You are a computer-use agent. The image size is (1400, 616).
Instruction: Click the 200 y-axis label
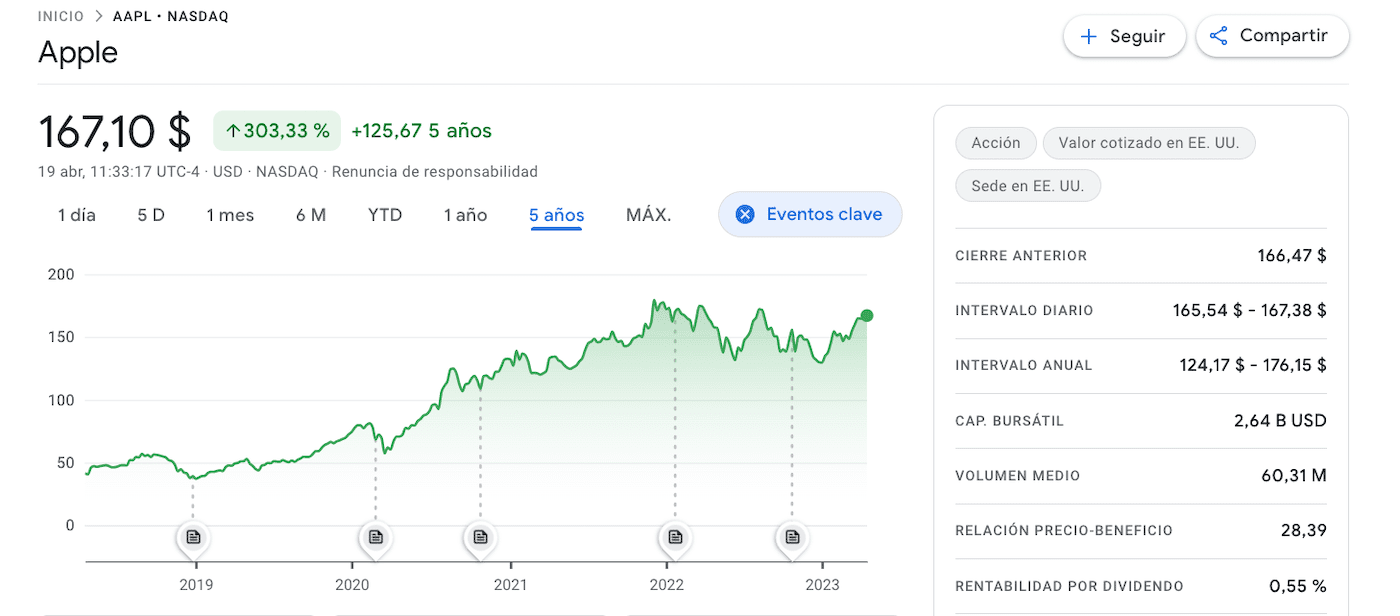[x=61, y=275]
